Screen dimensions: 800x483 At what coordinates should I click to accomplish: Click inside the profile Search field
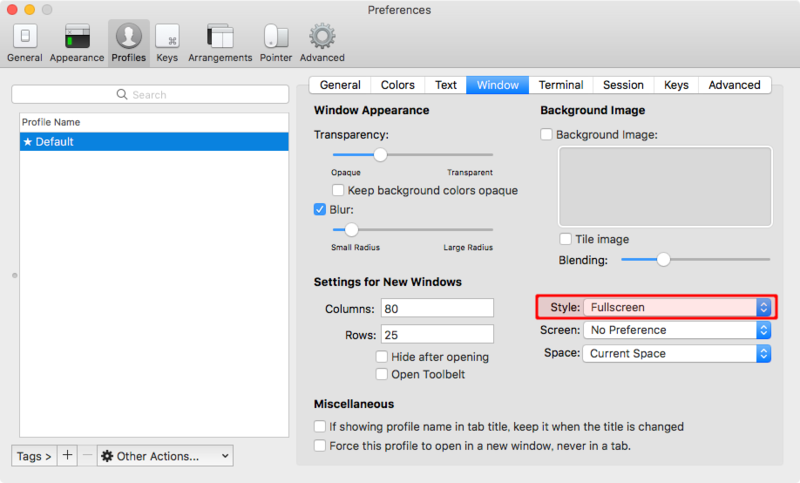150,94
